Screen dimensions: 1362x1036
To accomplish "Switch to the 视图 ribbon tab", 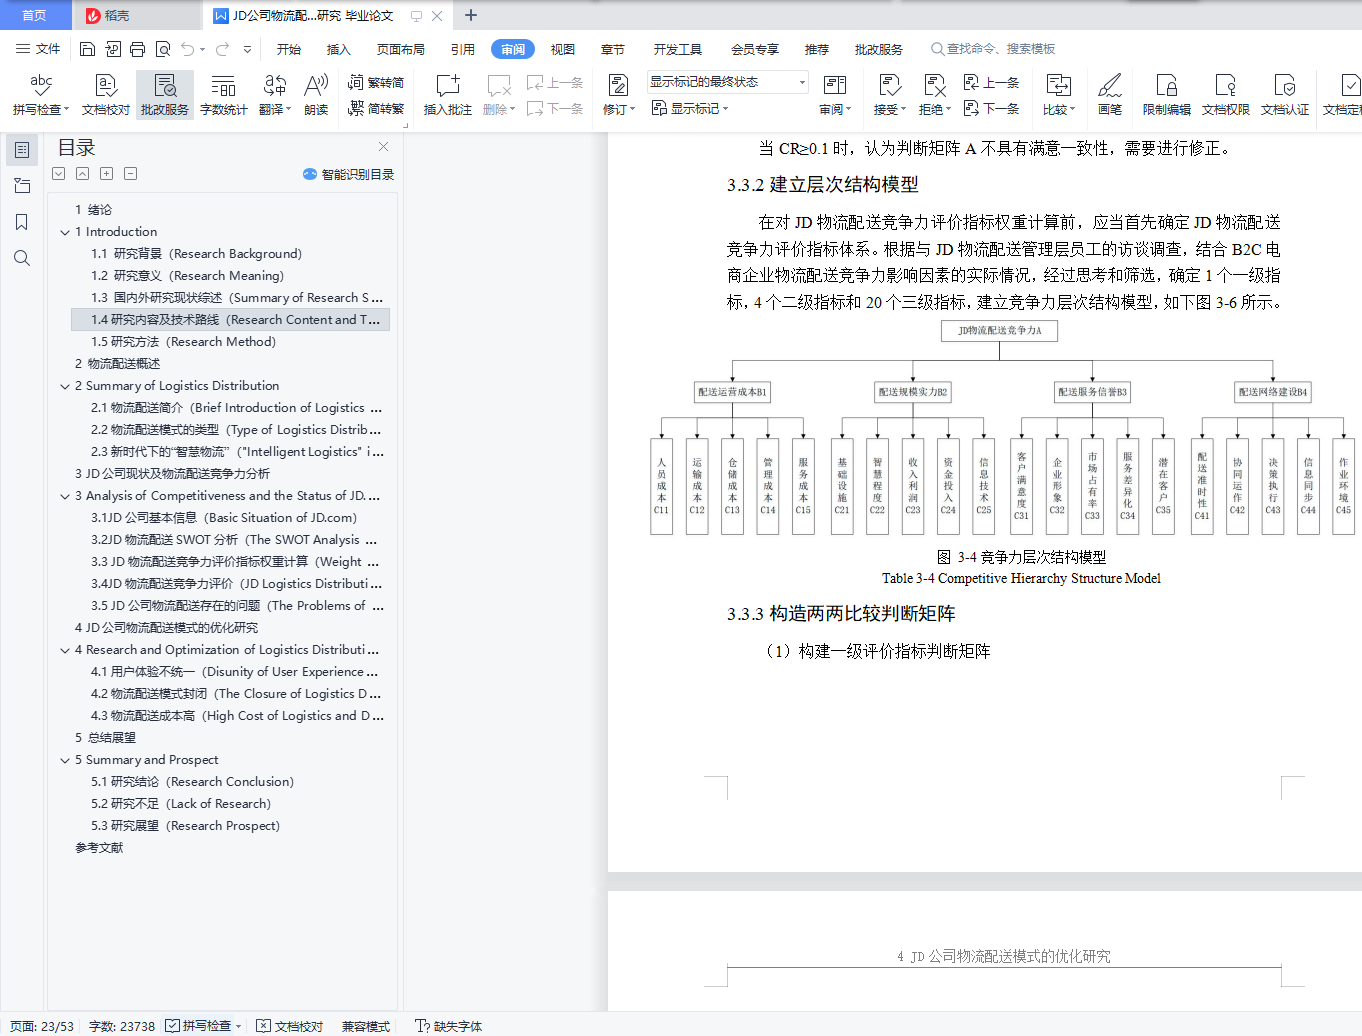I will click(x=563, y=49).
